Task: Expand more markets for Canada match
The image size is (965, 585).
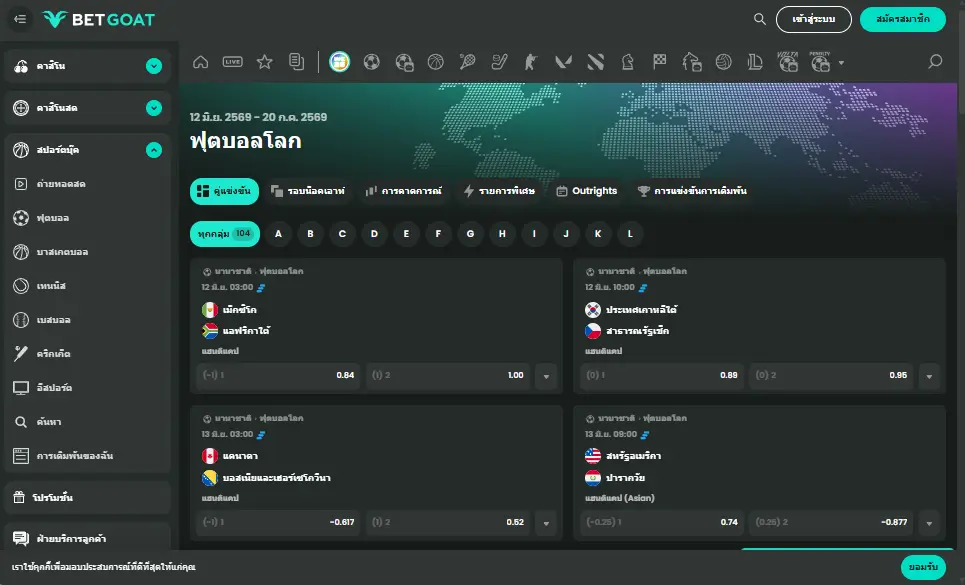Action: (x=546, y=523)
